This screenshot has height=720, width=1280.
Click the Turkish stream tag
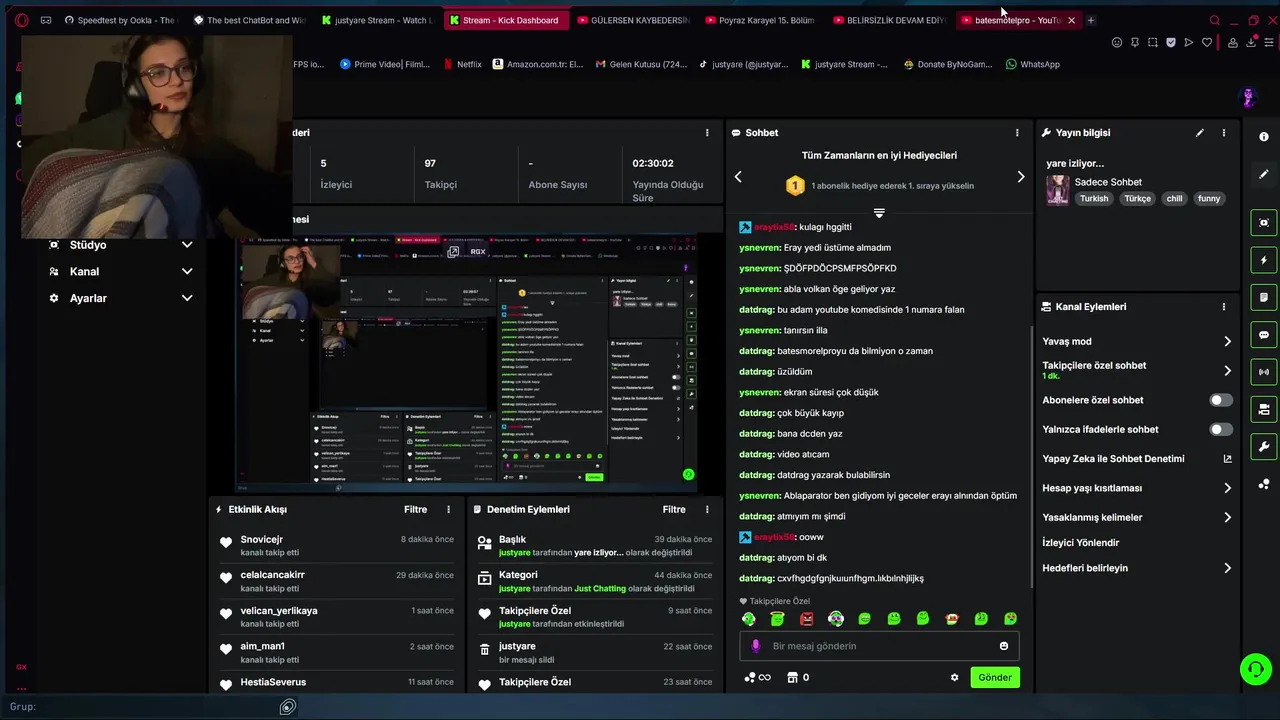(1093, 198)
